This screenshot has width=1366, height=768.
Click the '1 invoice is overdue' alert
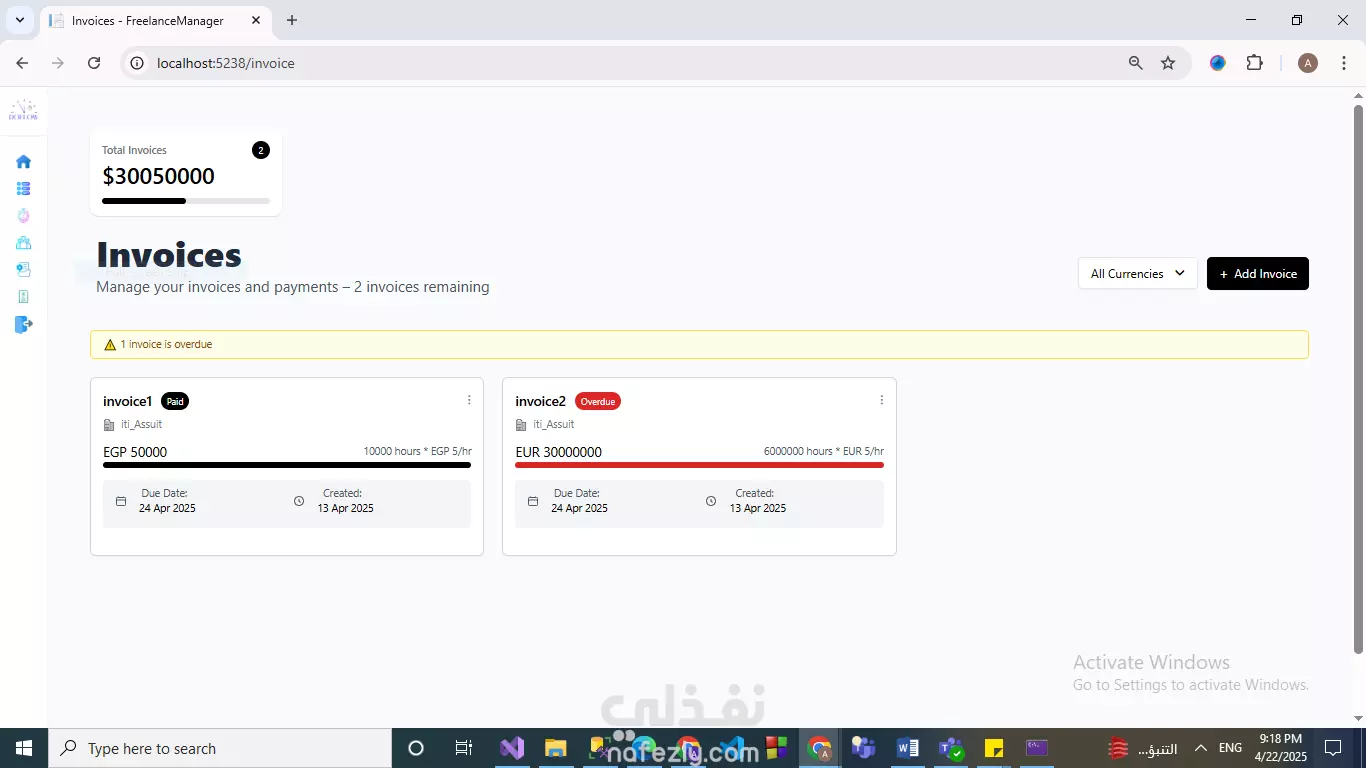(x=699, y=344)
